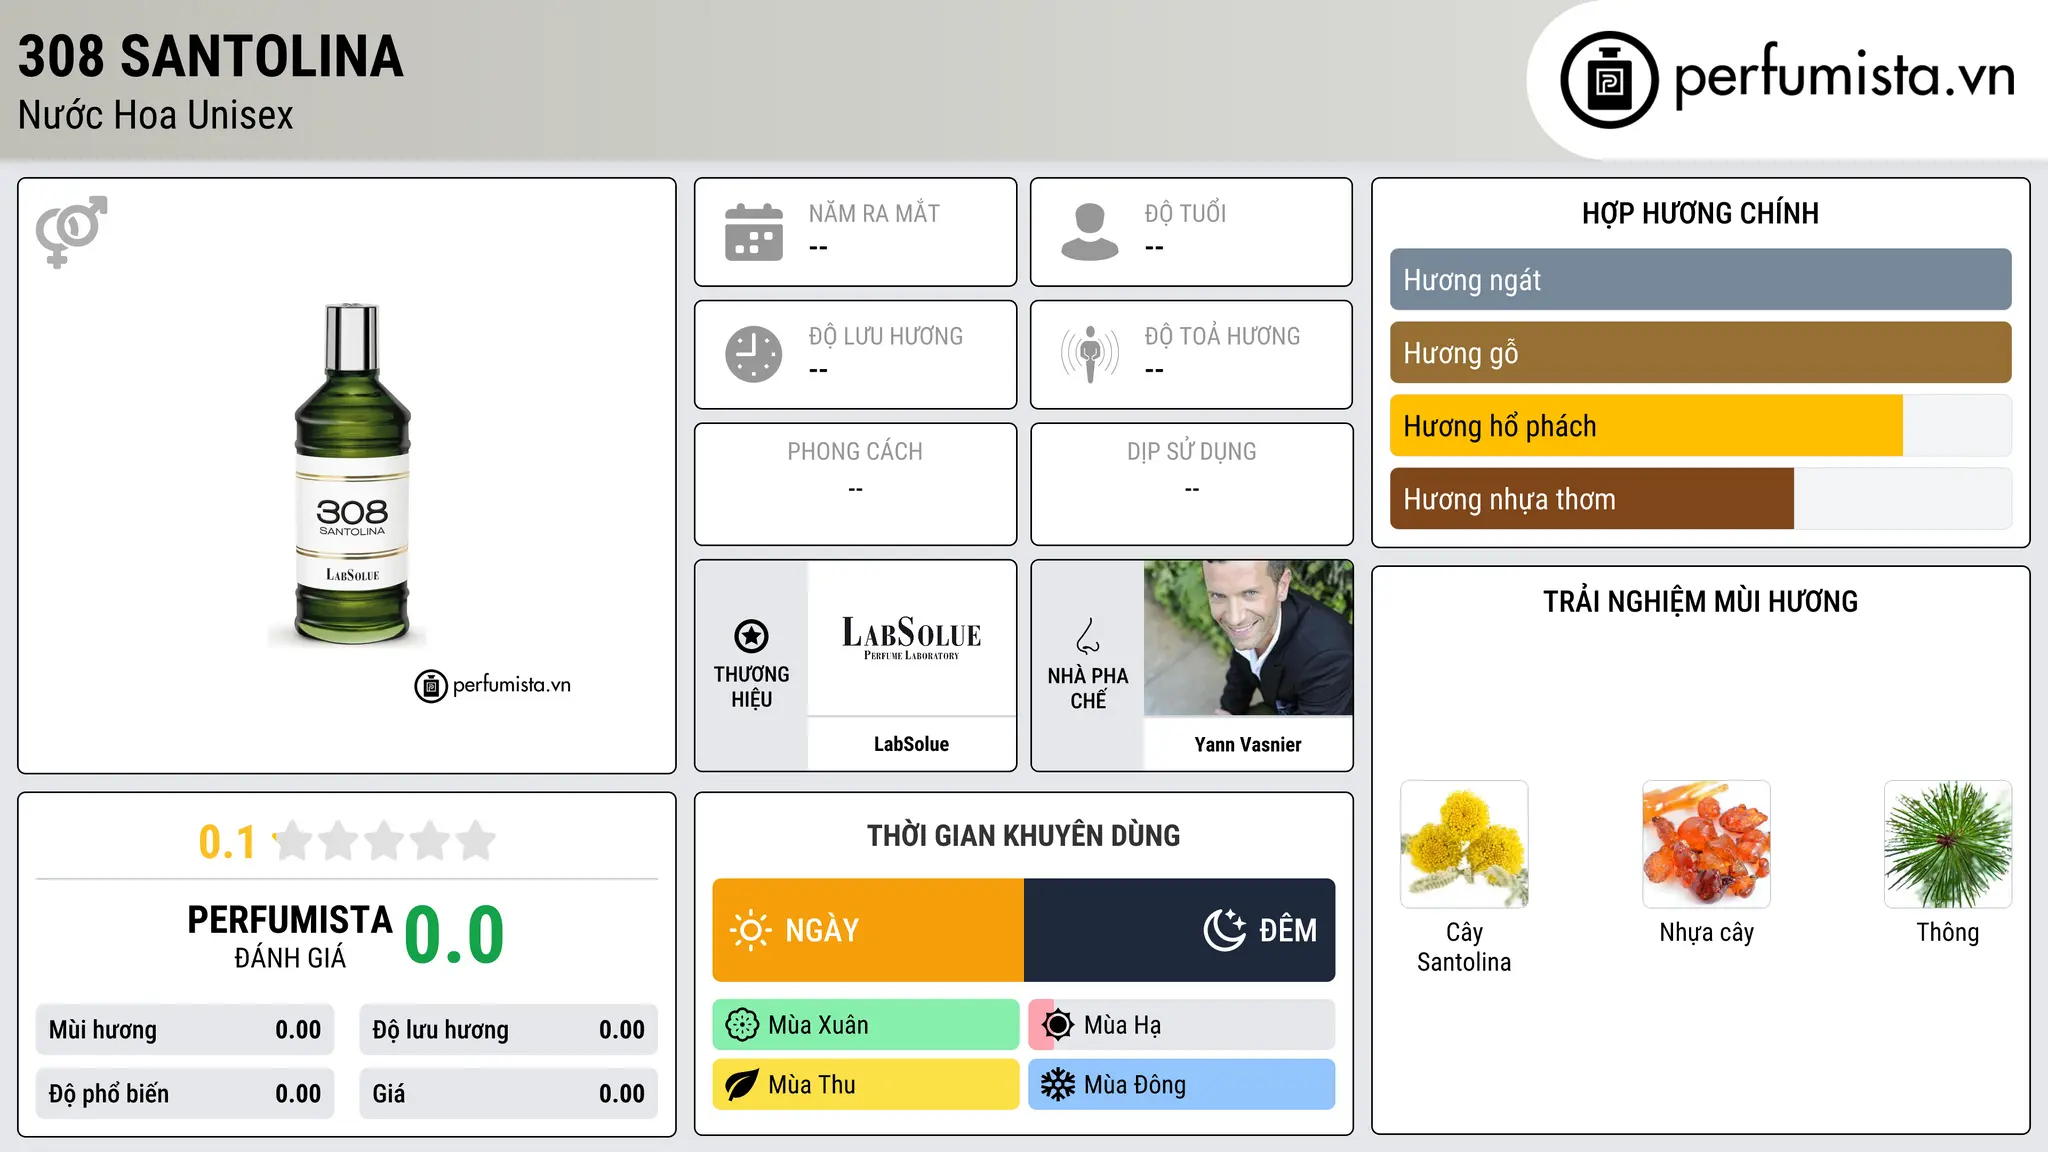
Task: Click the Cây Santolina note caption
Action: pyautogui.click(x=1464, y=947)
